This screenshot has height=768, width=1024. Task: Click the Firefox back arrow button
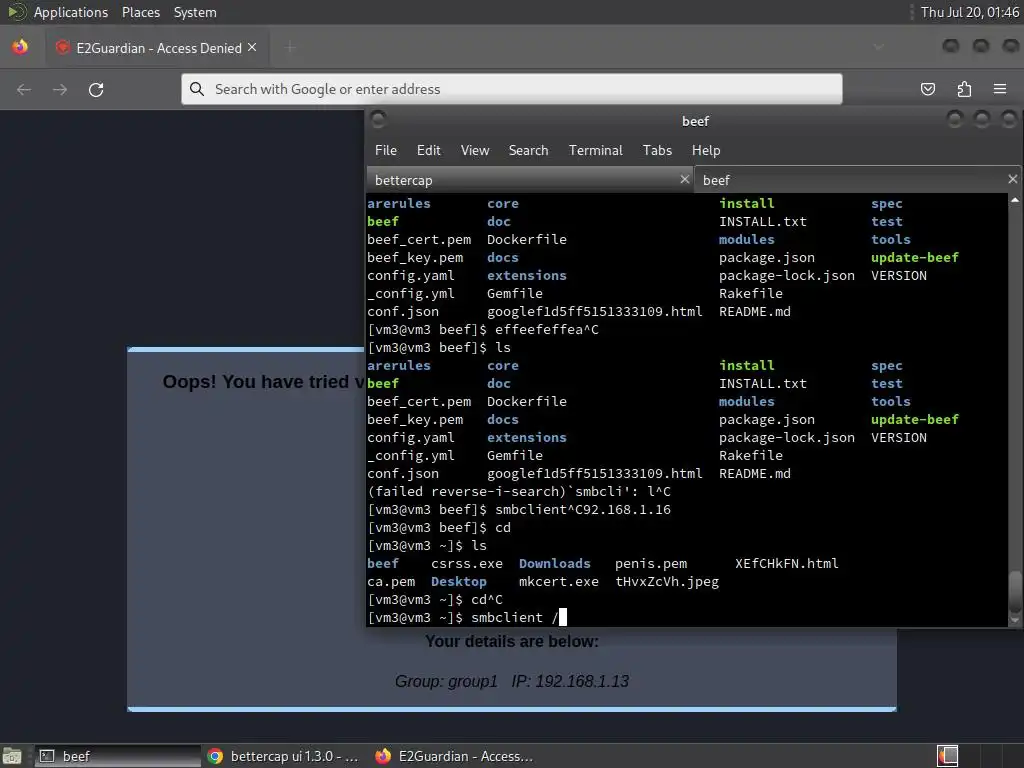[x=24, y=89]
